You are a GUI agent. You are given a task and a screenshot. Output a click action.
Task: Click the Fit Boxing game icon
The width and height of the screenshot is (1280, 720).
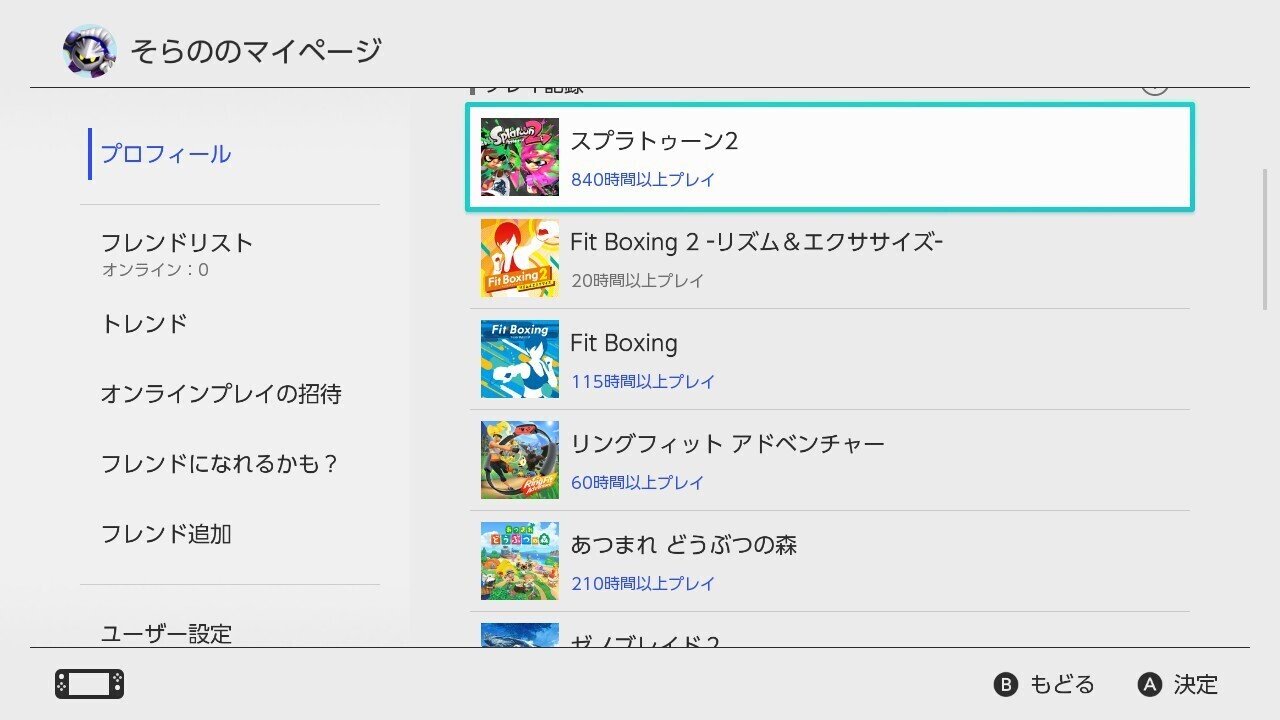point(519,359)
